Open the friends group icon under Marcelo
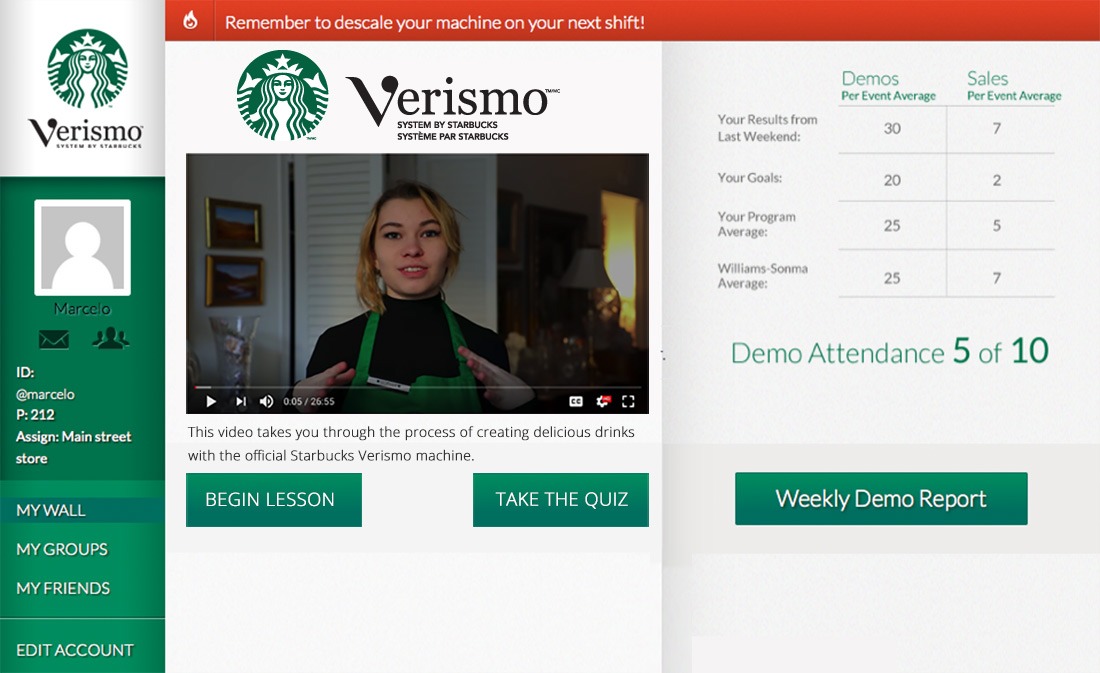1100x673 pixels. (111, 338)
